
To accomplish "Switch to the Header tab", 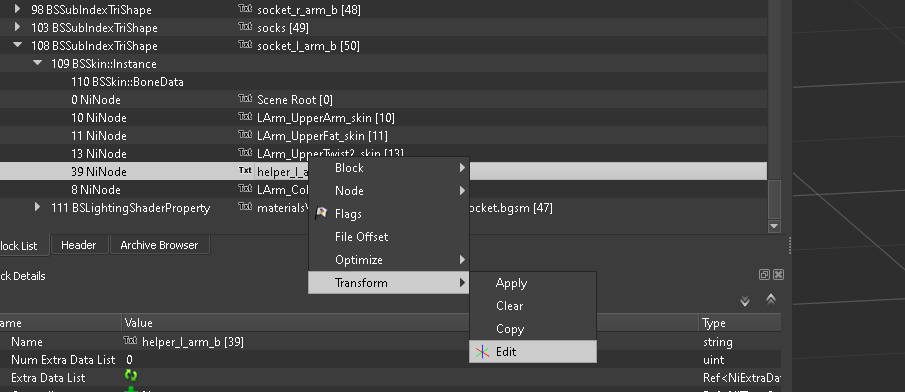I will click(78, 245).
